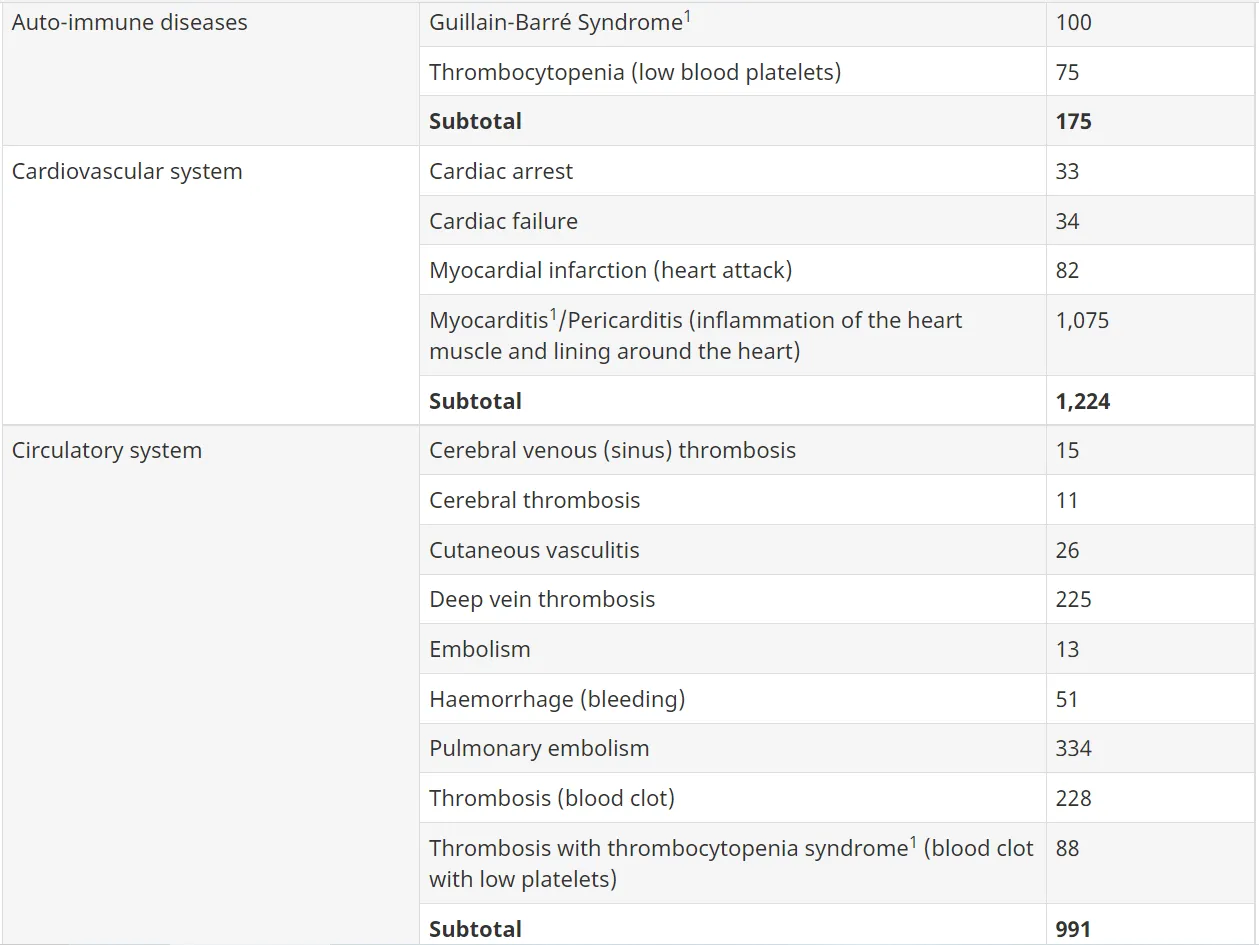Screen dimensions: 1259x945
Task: Click the Cerebral venous (sinus) thrombosis row
Action: (x=836, y=450)
